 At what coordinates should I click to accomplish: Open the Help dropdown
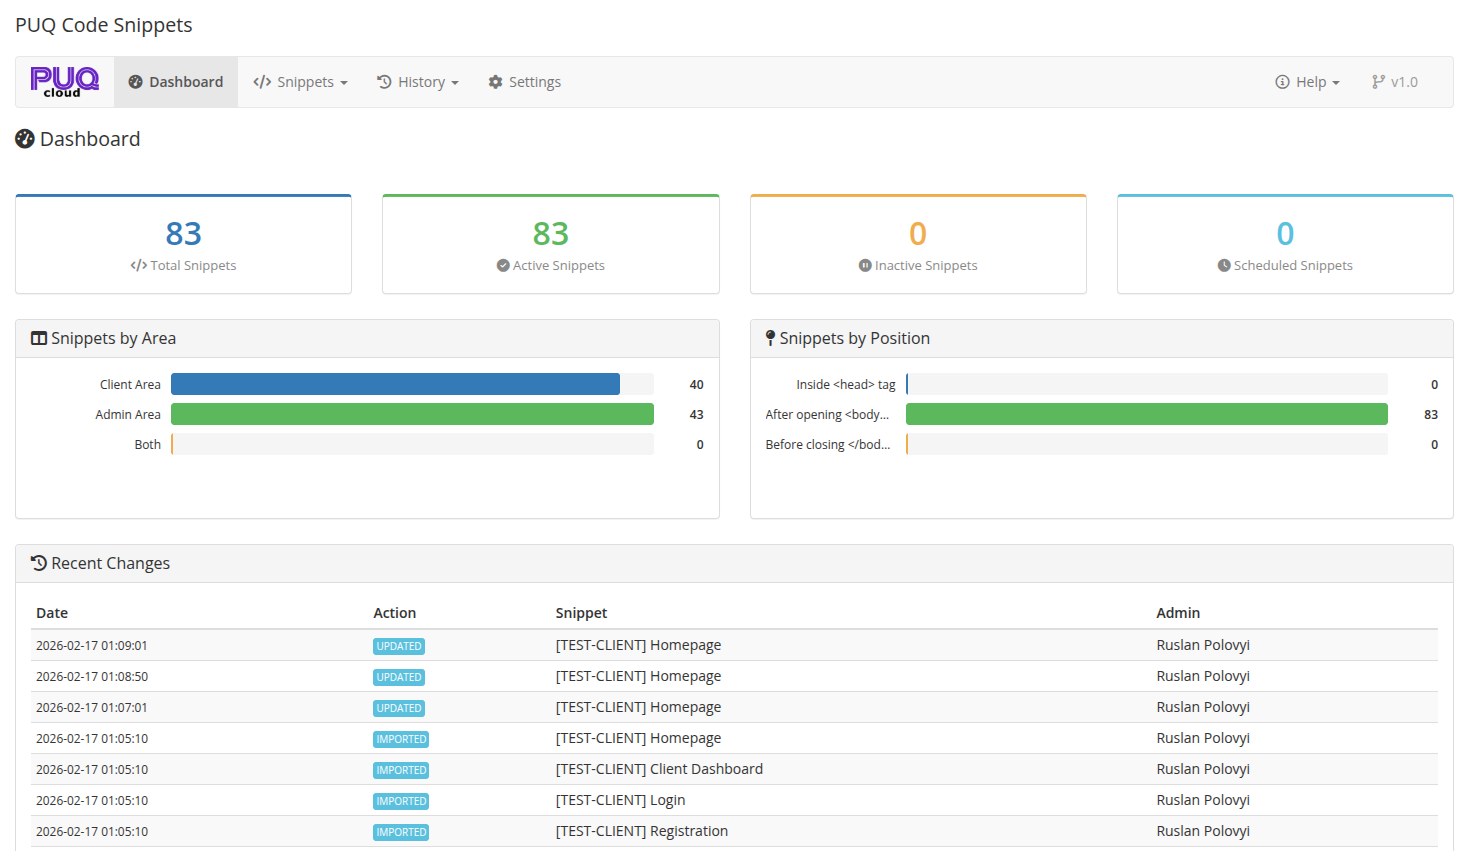(x=1306, y=81)
